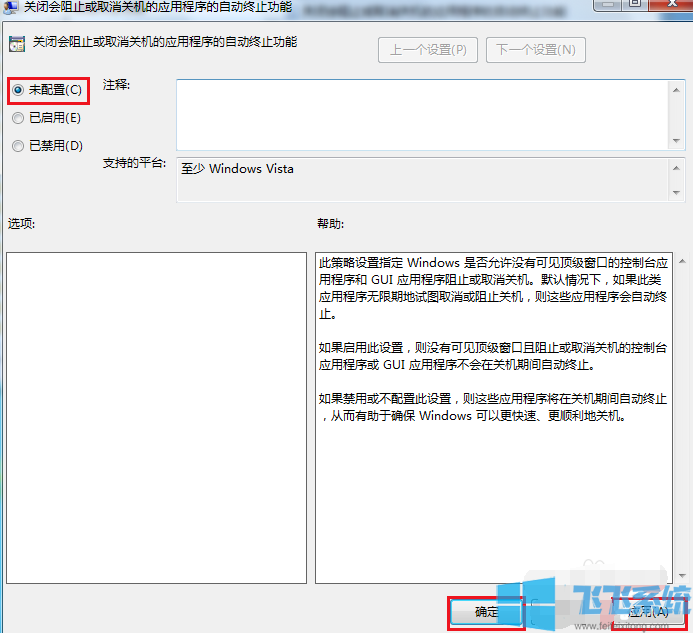The height and width of the screenshot is (633, 693).
Task: Click the help paragraph starting 如果启用此设置
Action: pos(493,356)
